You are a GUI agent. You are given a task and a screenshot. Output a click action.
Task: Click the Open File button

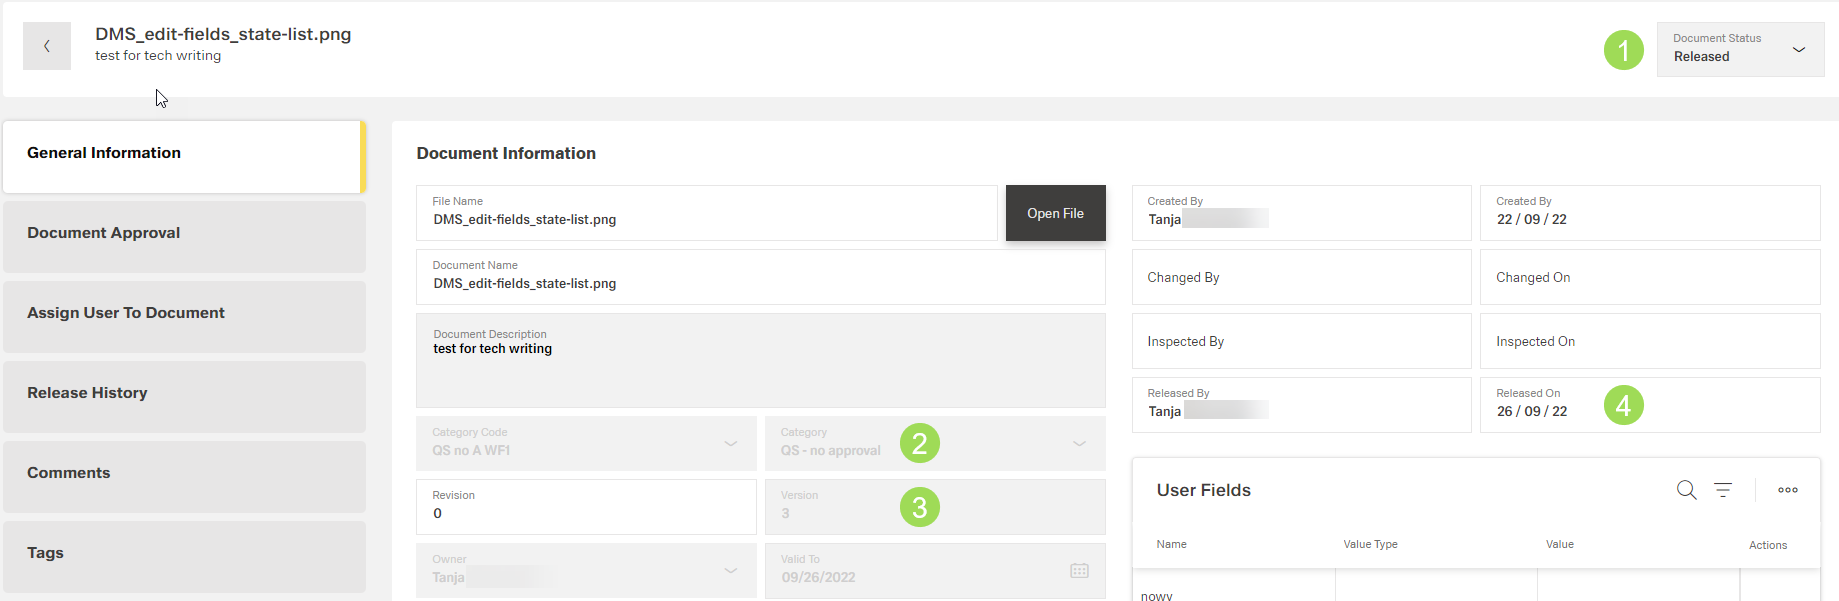[x=1055, y=213]
